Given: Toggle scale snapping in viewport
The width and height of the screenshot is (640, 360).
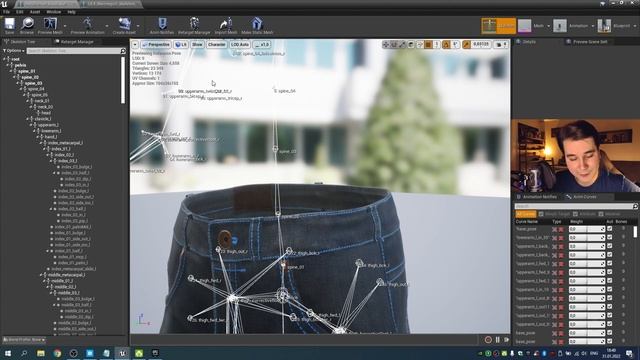Looking at the screenshot, I should click(x=466, y=44).
